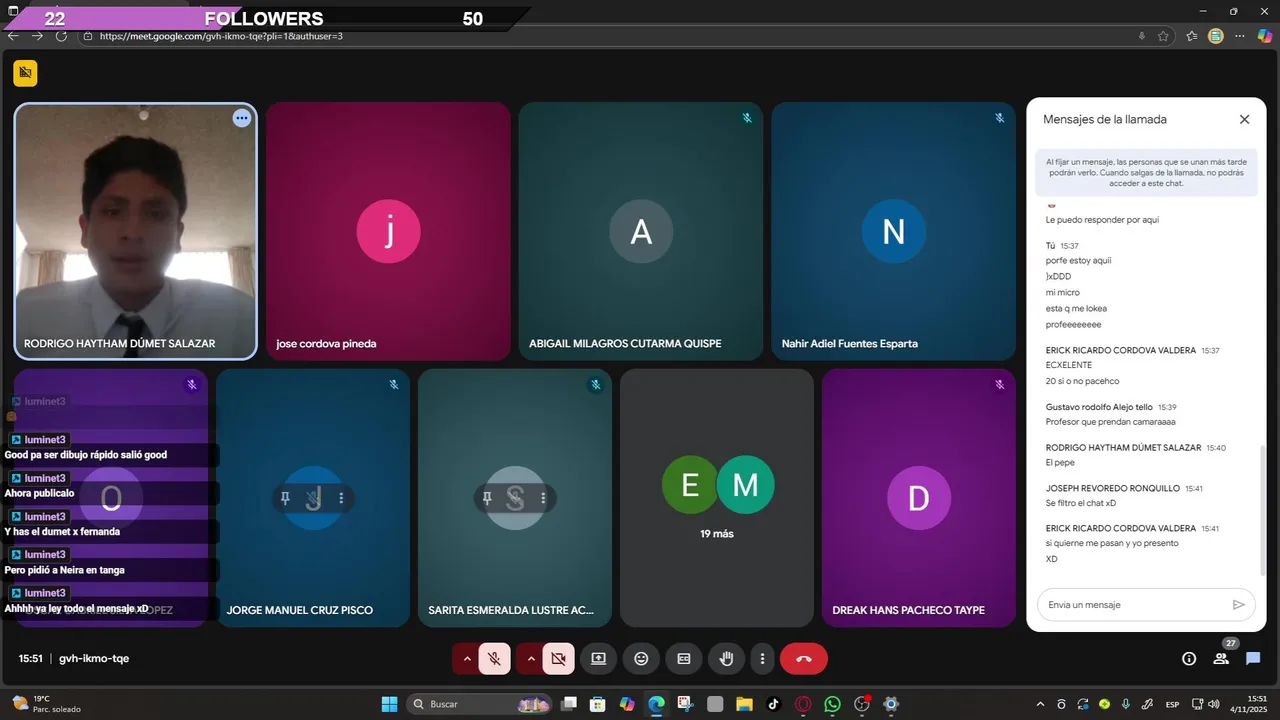
Task: Toggle the microphone mute button
Action: tap(494, 659)
